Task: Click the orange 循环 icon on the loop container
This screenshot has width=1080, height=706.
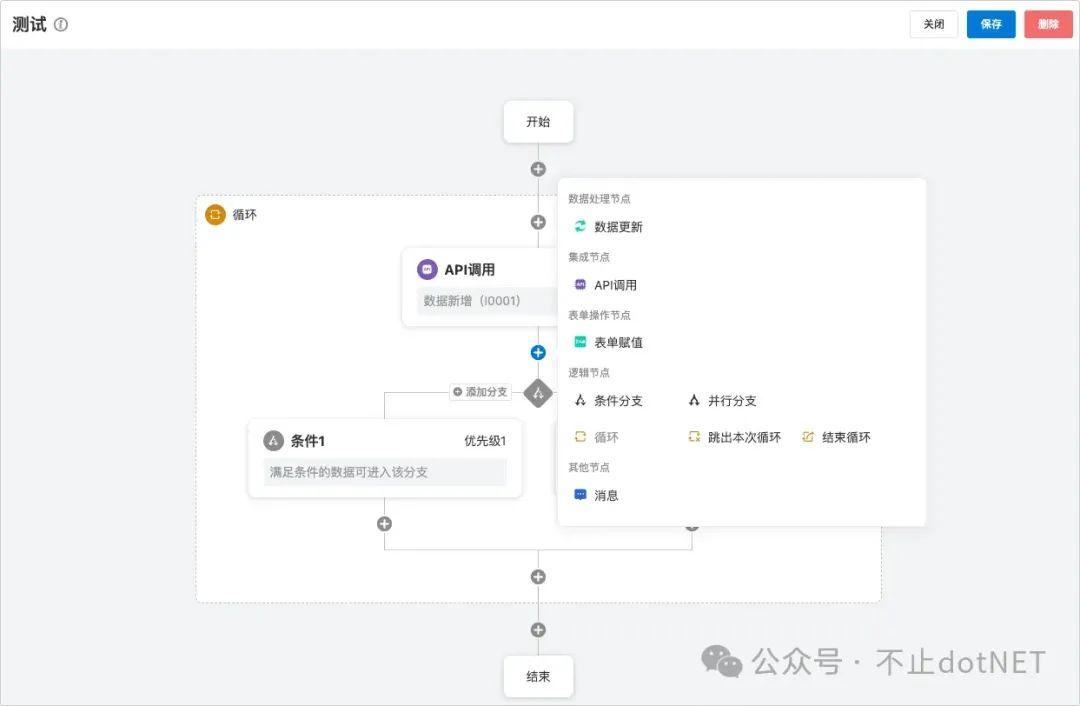Action: (216, 214)
